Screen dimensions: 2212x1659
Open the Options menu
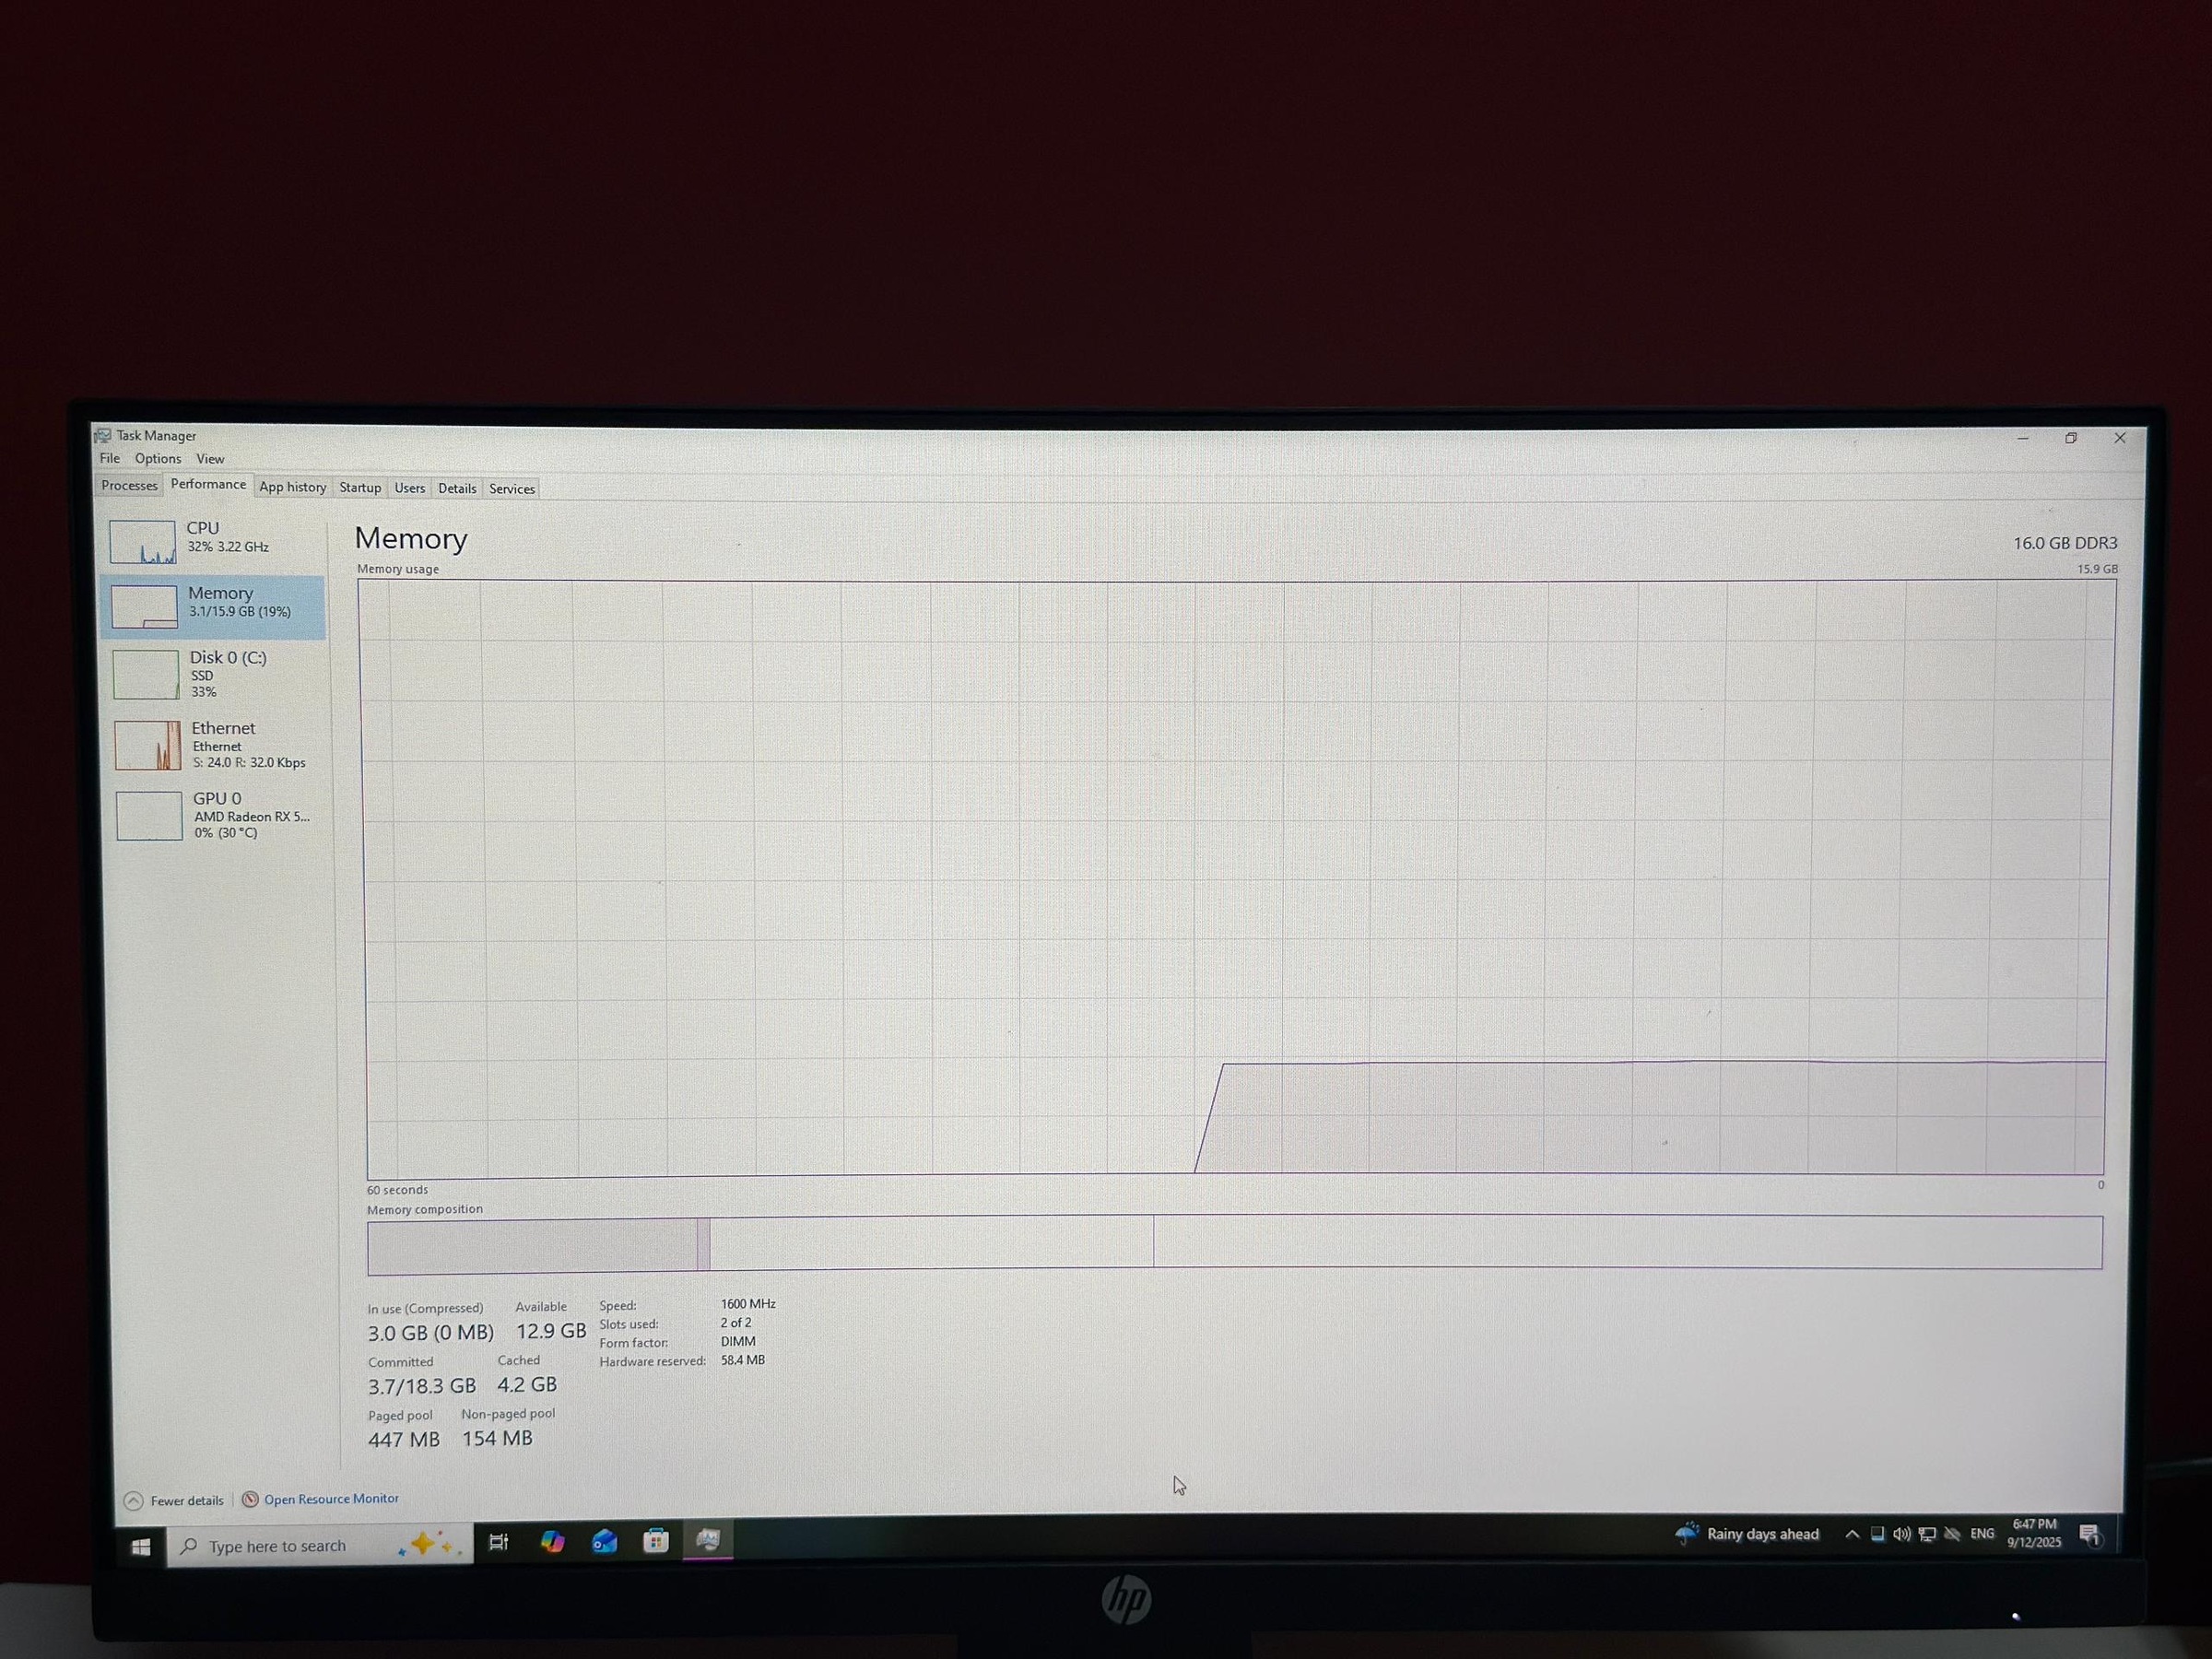(158, 458)
